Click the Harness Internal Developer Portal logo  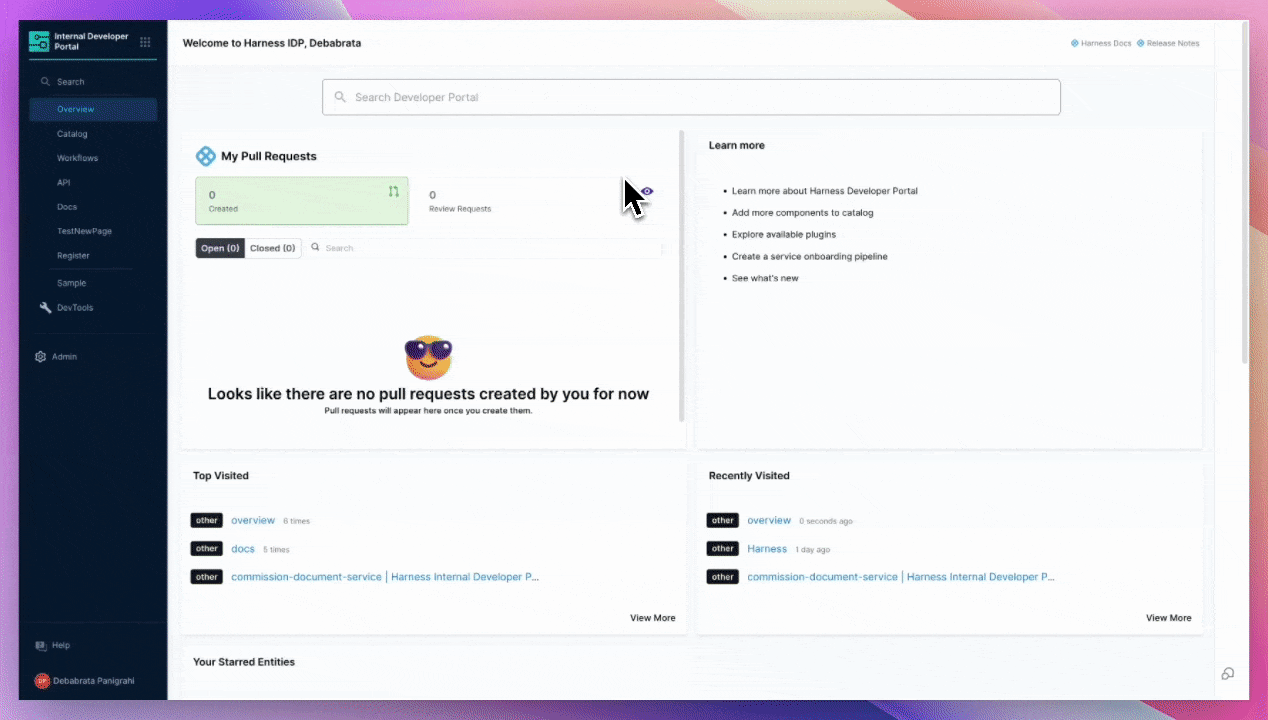(39, 42)
